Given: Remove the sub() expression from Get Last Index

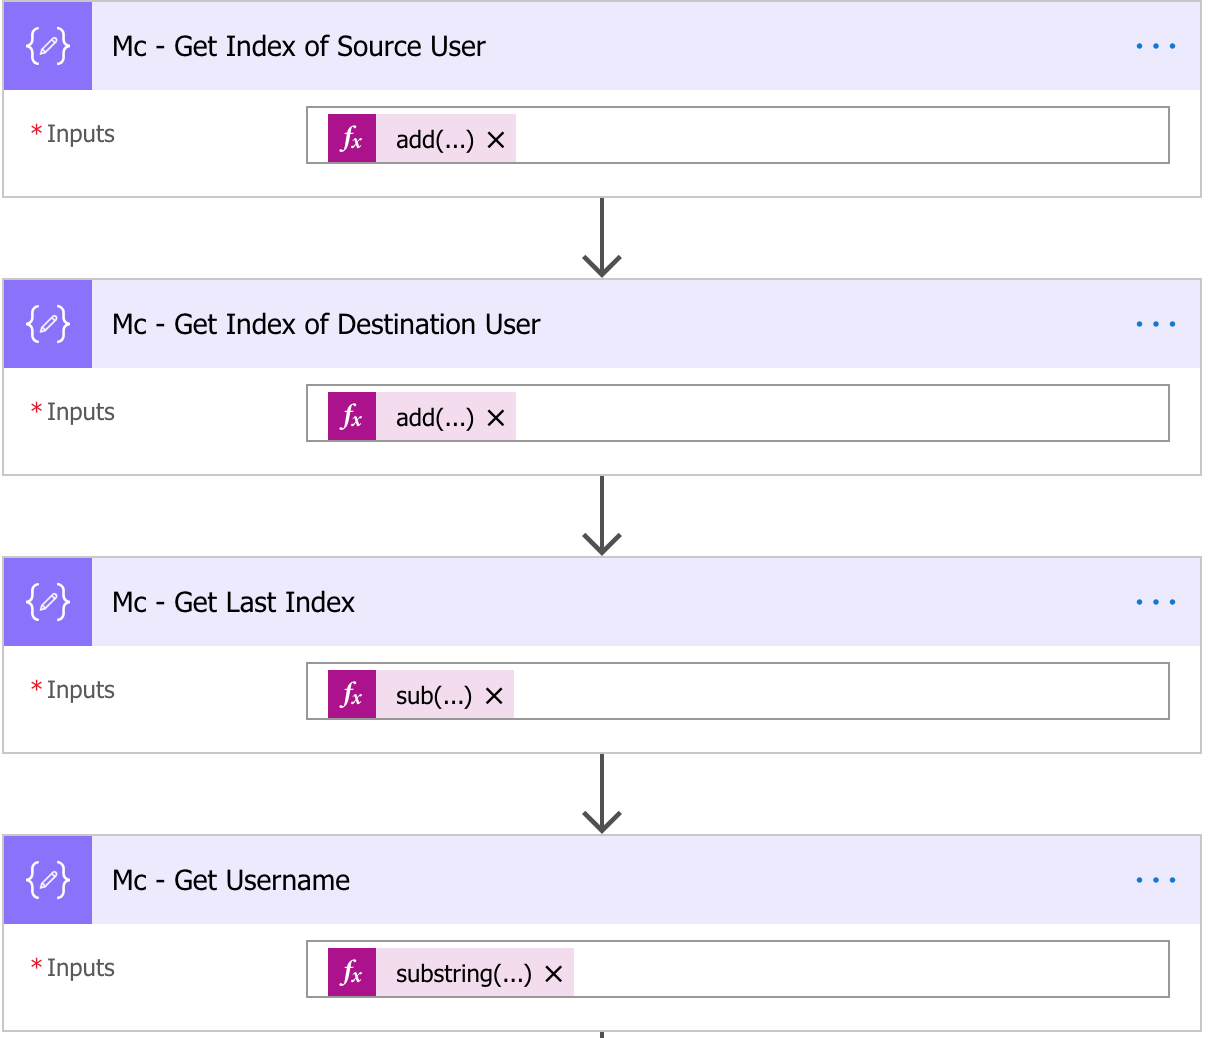Looking at the screenshot, I should pos(492,695).
